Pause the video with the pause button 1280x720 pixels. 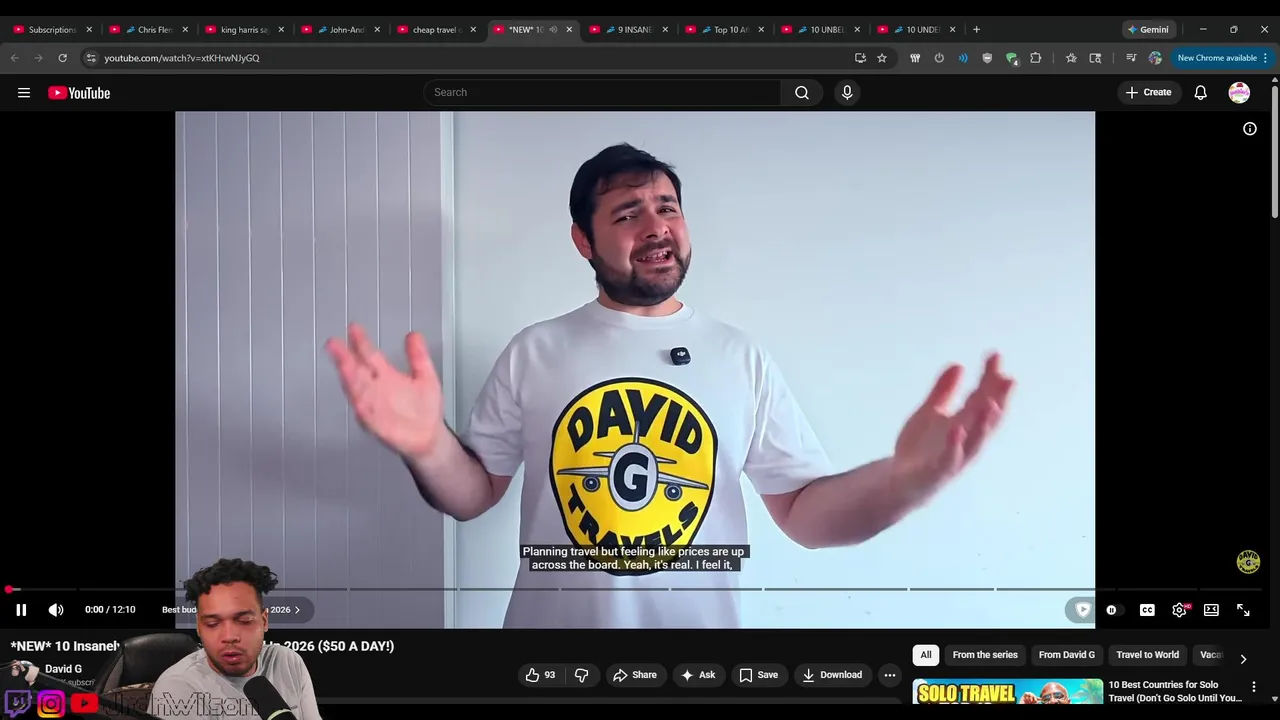(x=21, y=610)
